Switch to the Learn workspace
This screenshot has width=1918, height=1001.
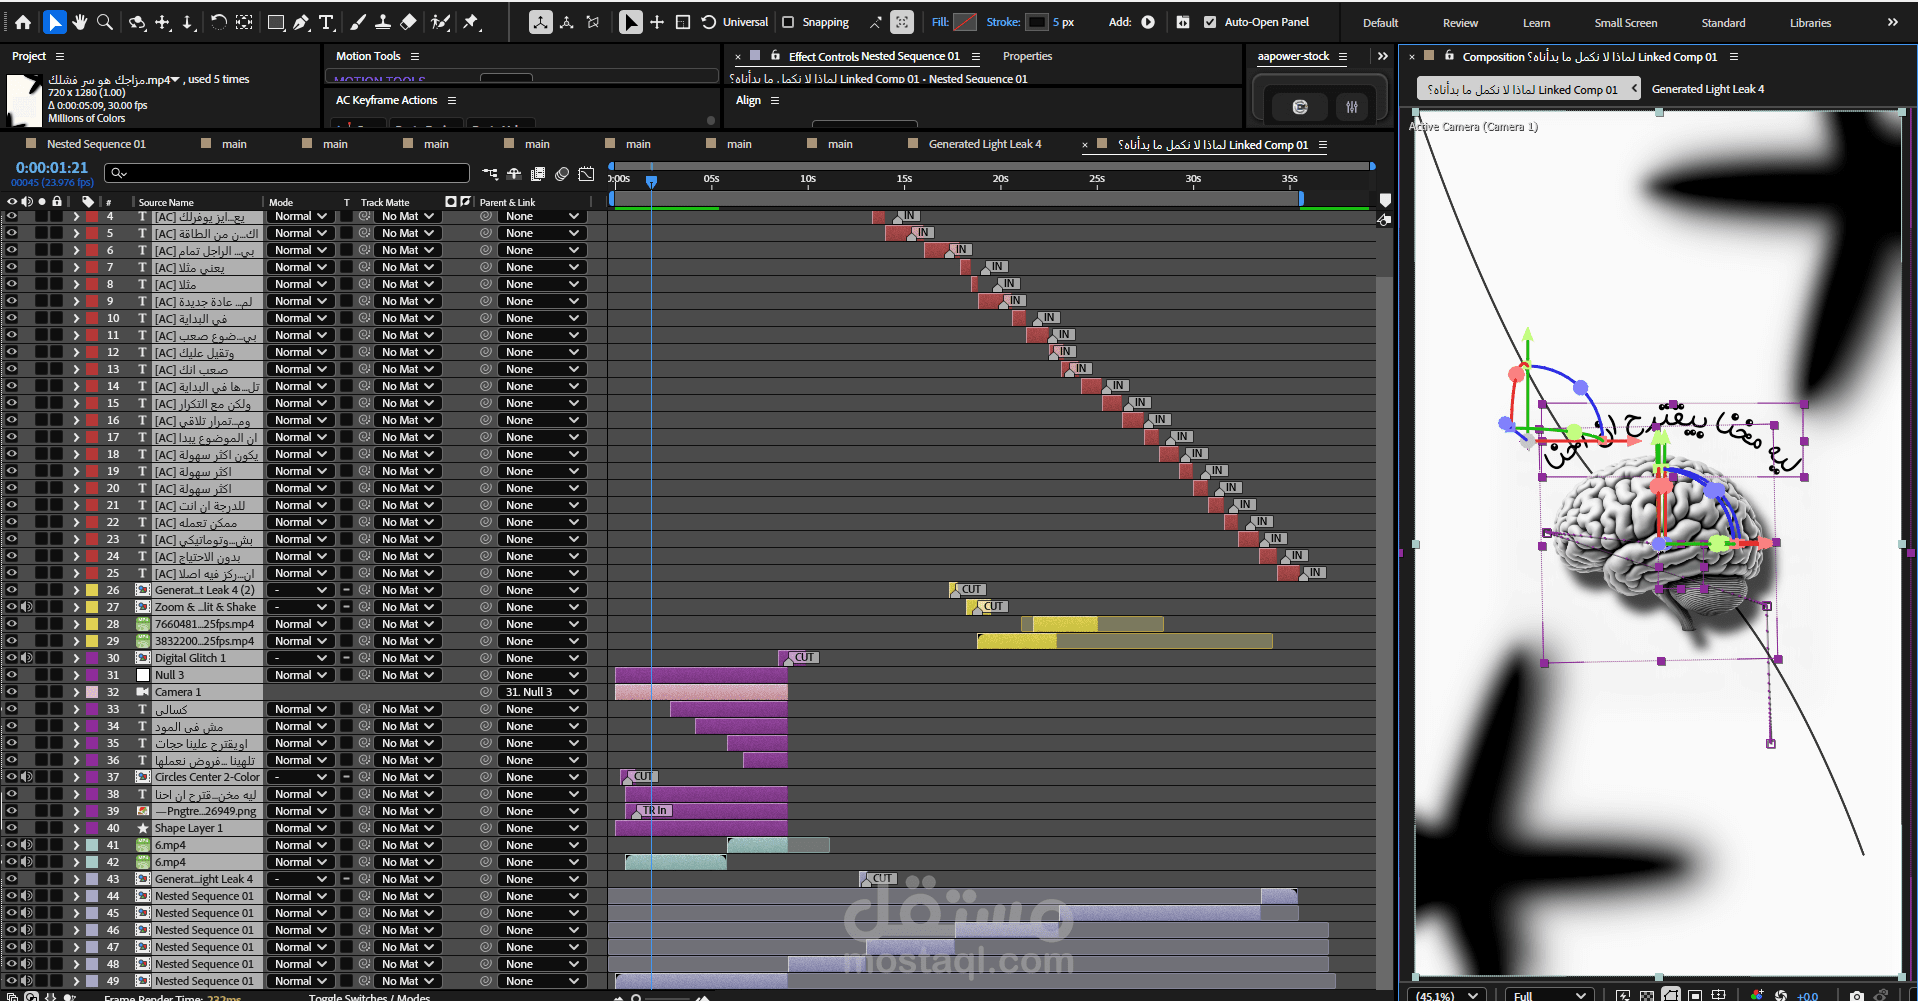1536,23
